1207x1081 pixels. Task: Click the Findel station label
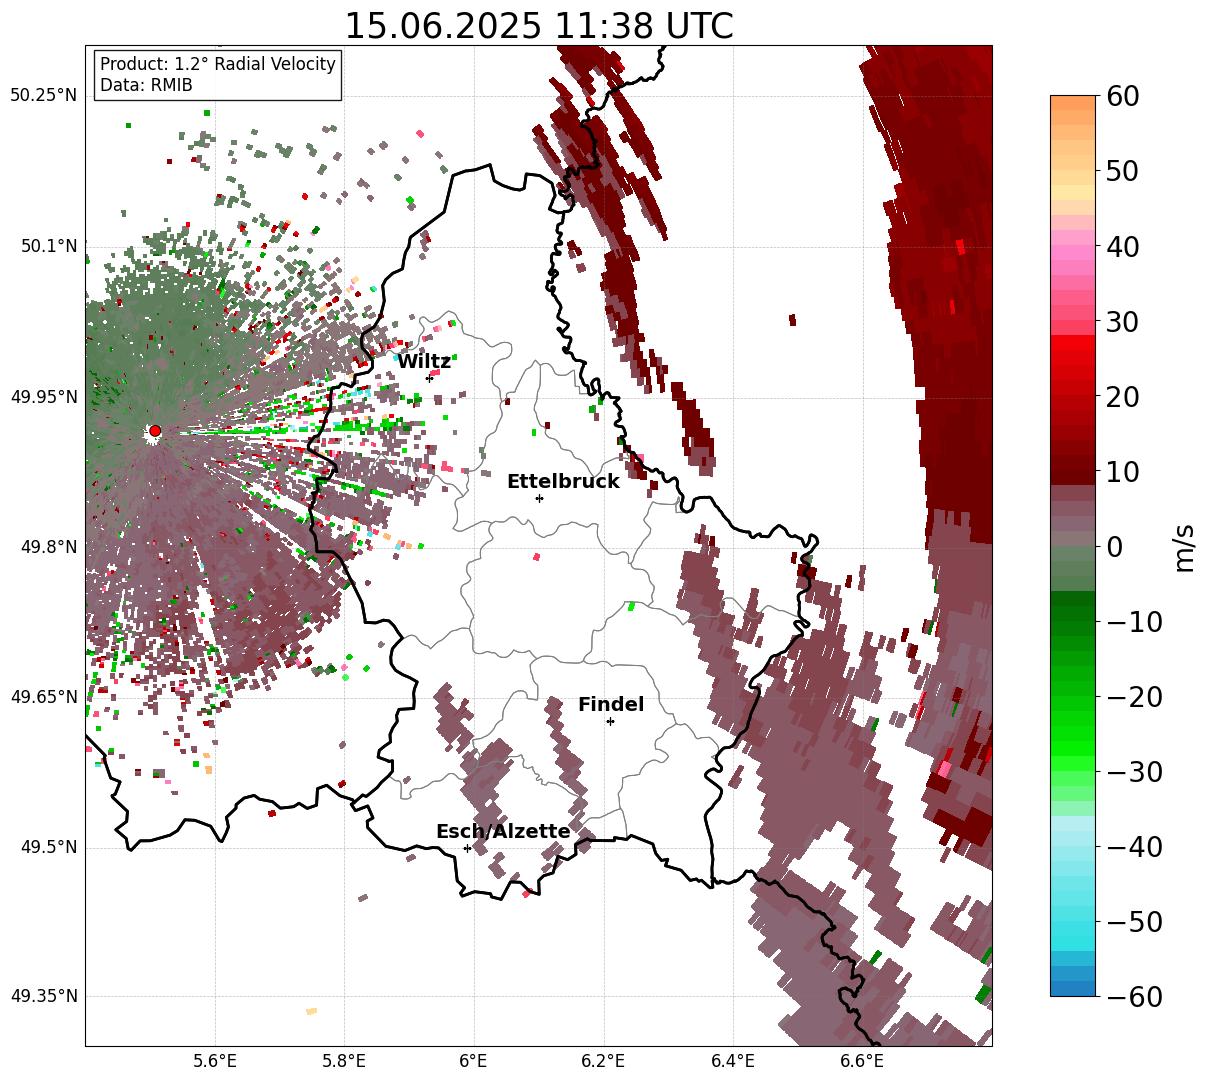[x=611, y=705]
